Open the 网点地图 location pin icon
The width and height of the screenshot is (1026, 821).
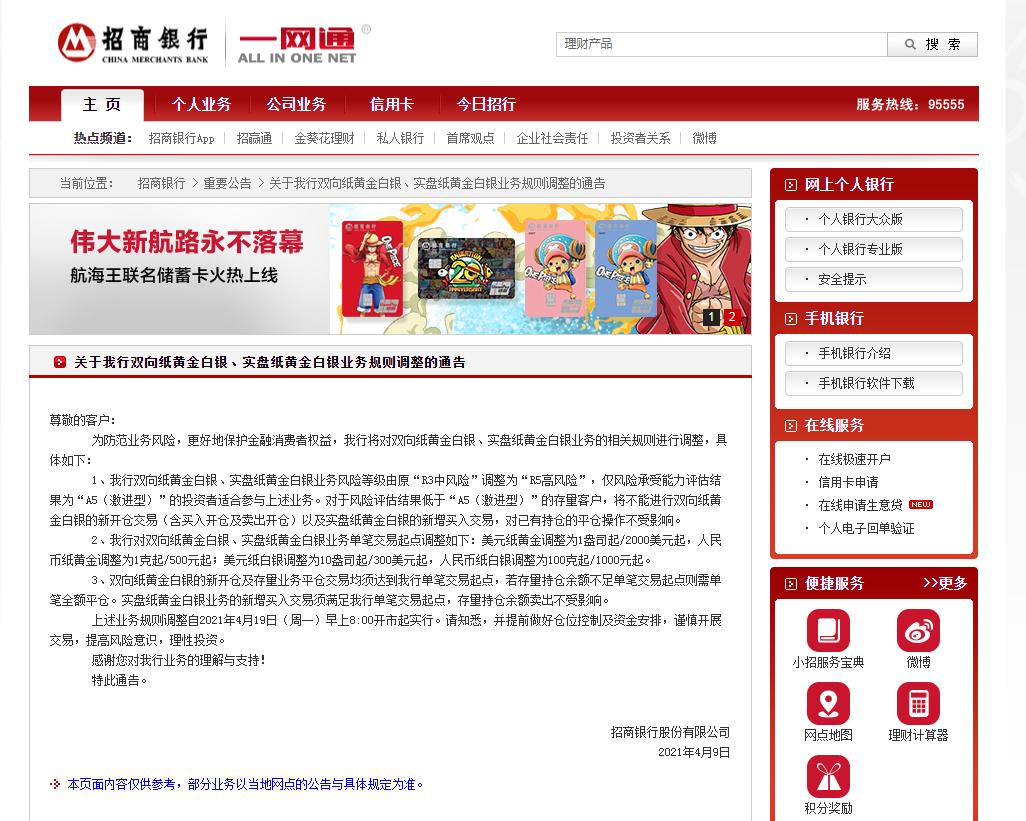828,704
